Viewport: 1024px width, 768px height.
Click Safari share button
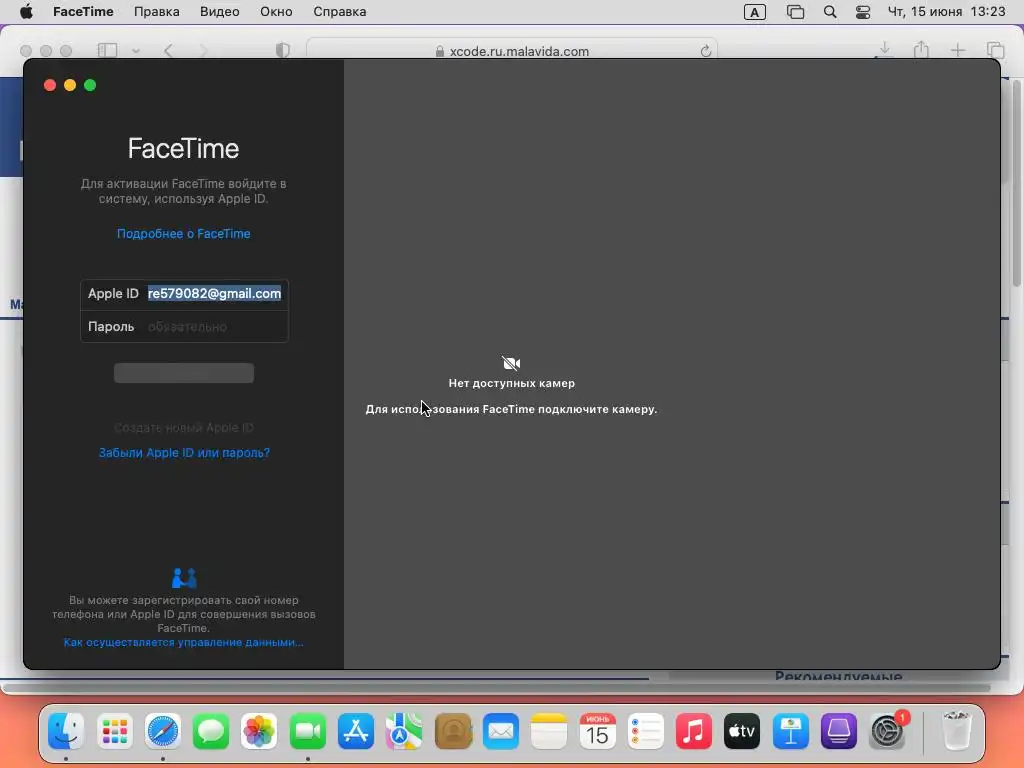click(921, 50)
